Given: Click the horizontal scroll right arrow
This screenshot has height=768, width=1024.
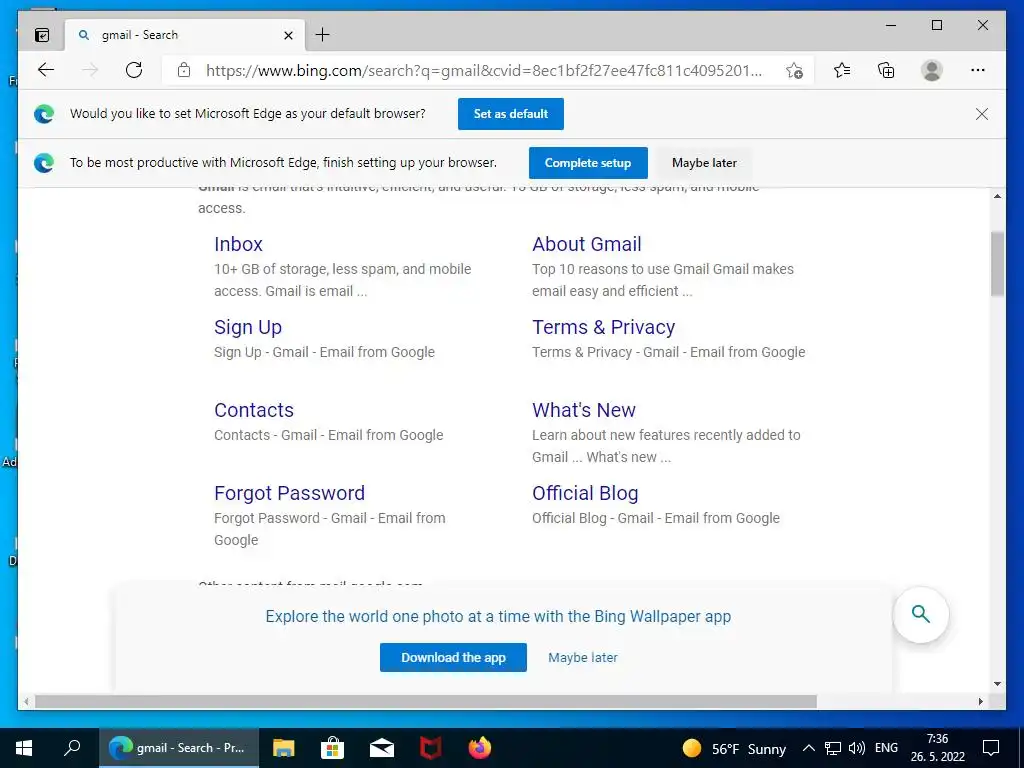Looking at the screenshot, I should click(981, 701).
